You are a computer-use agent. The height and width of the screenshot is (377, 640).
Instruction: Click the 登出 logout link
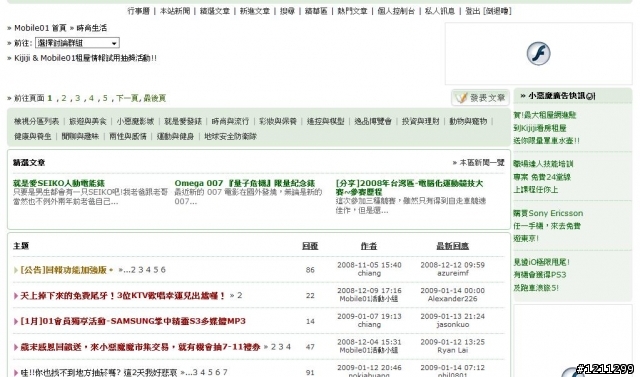pos(473,11)
